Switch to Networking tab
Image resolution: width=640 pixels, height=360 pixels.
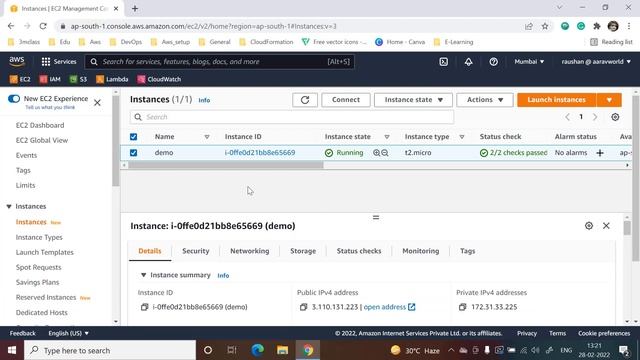coord(249,251)
